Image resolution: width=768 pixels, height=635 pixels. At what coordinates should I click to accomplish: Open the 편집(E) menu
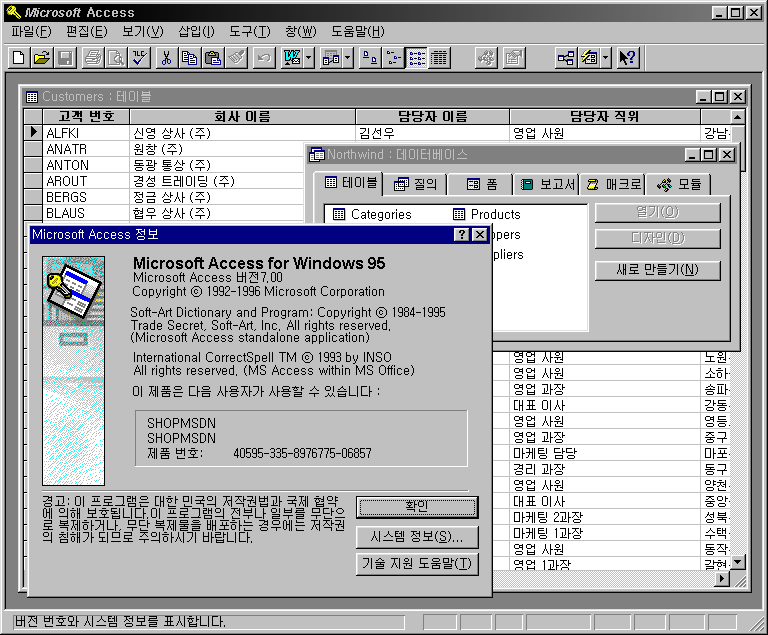tap(87, 32)
